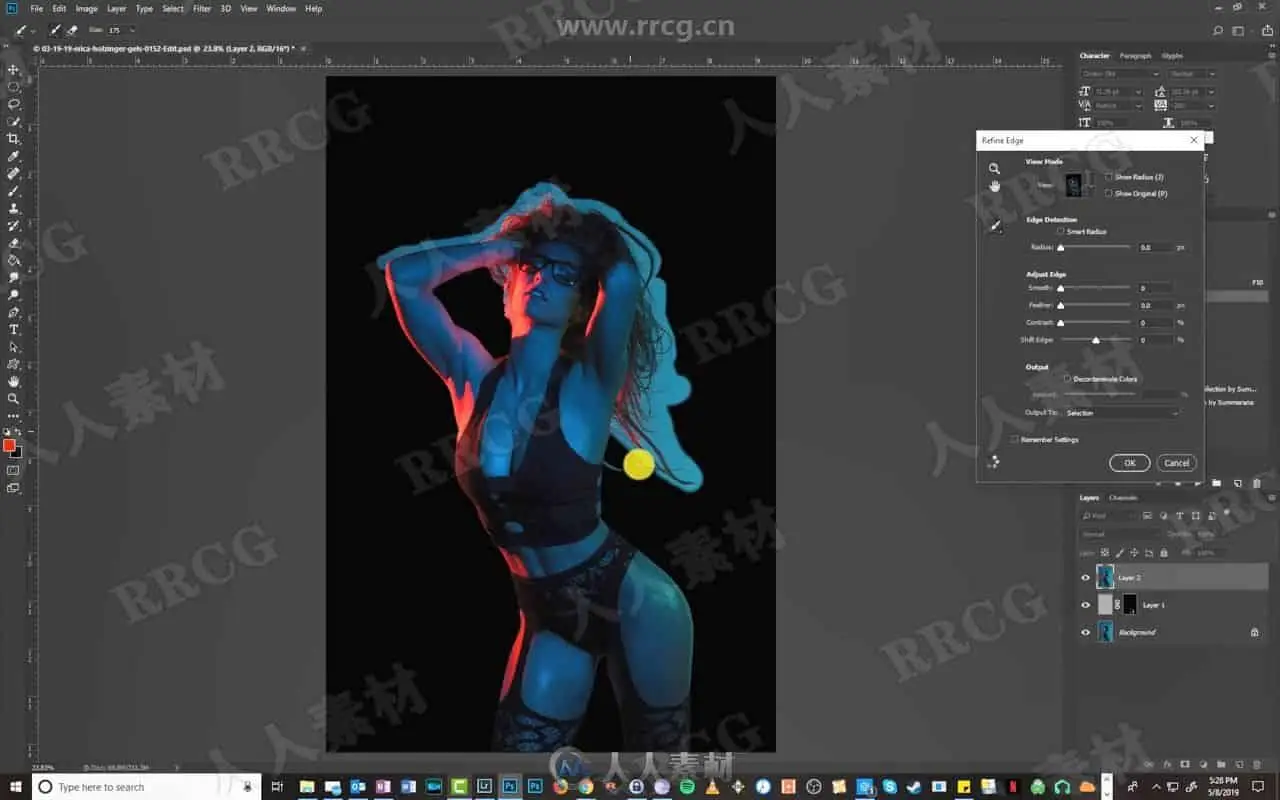Select the Path Selection tool

point(14,347)
